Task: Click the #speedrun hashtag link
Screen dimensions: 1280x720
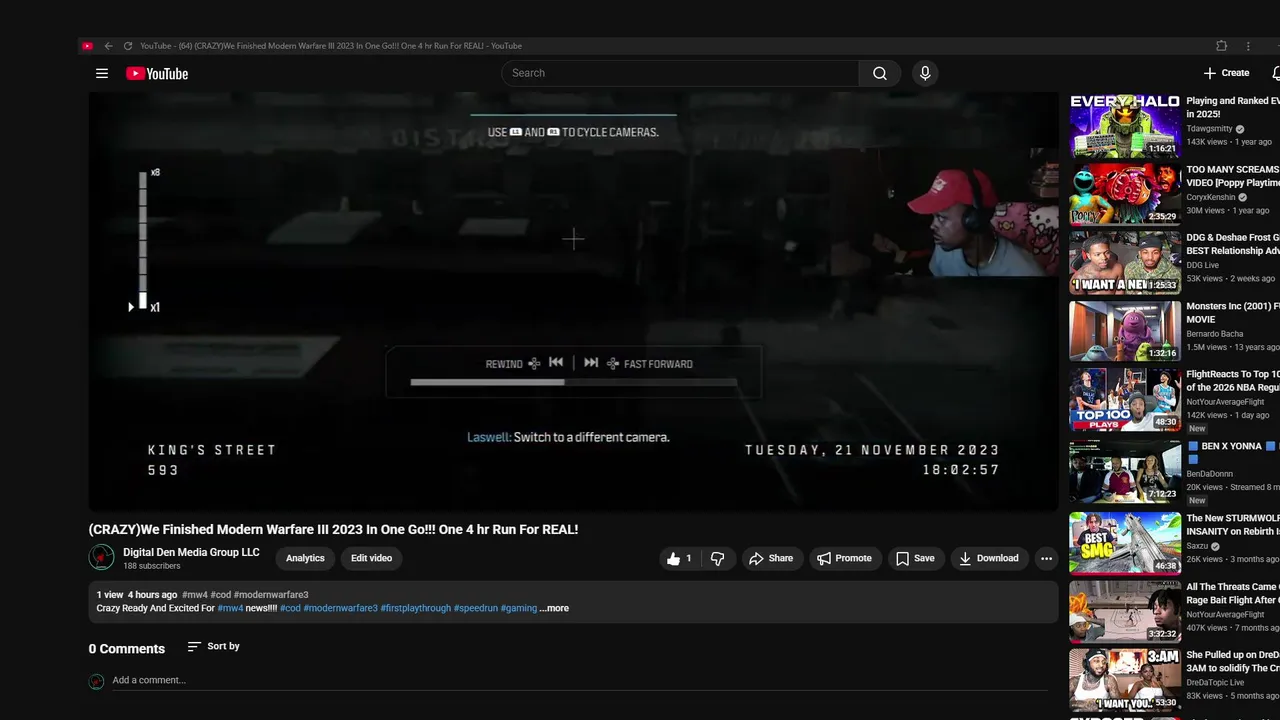Action: point(475,608)
